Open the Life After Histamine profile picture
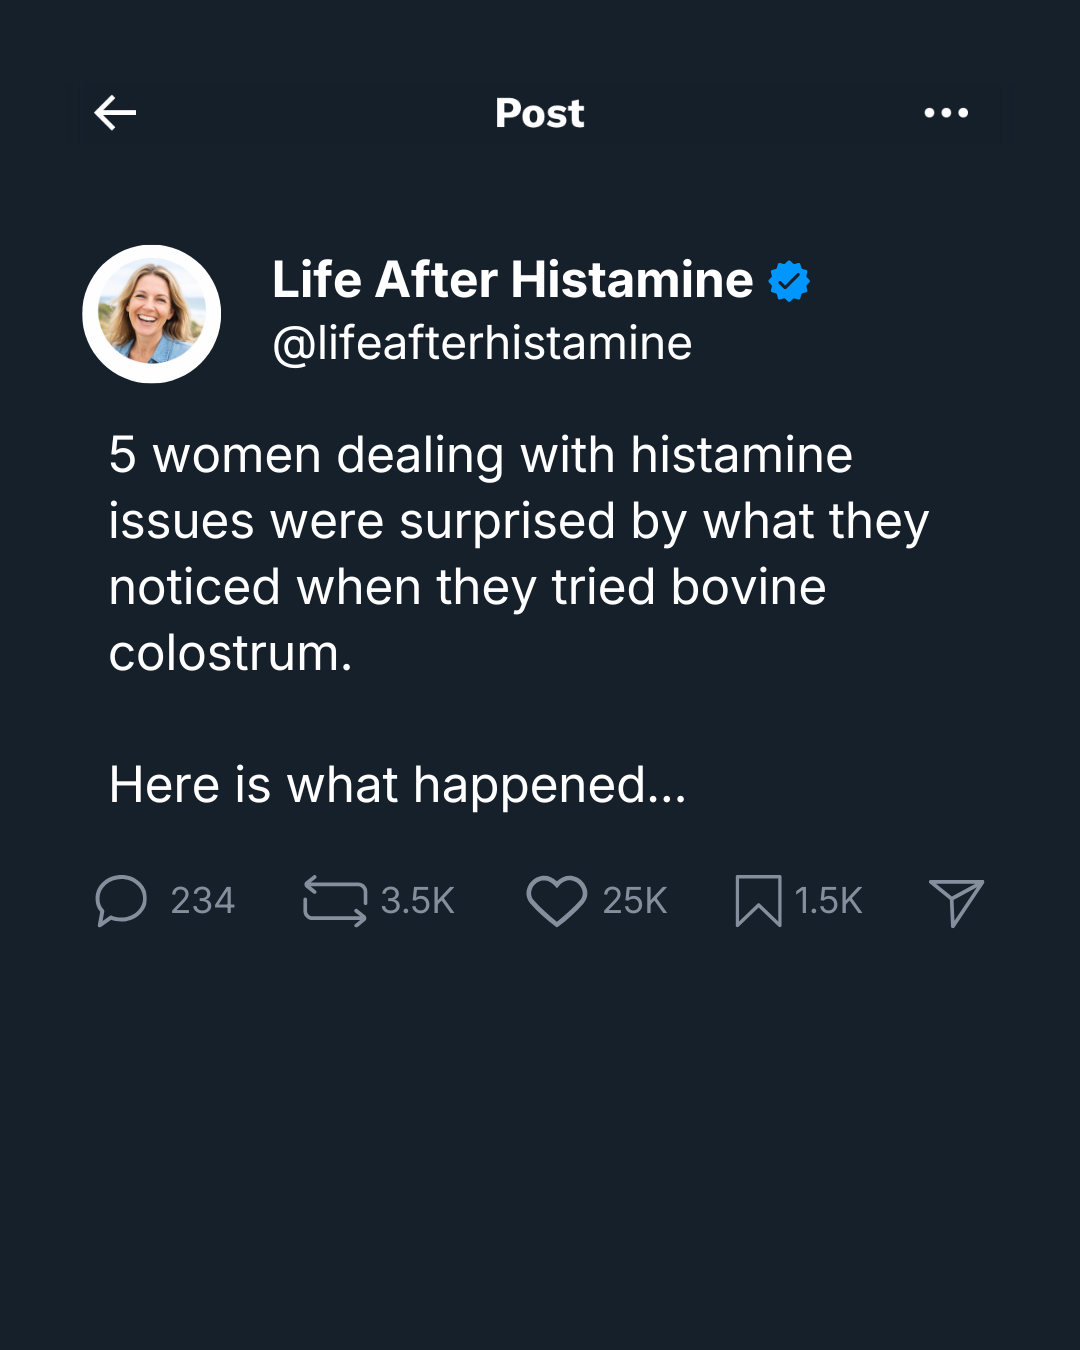This screenshot has height=1350, width=1080. [151, 314]
